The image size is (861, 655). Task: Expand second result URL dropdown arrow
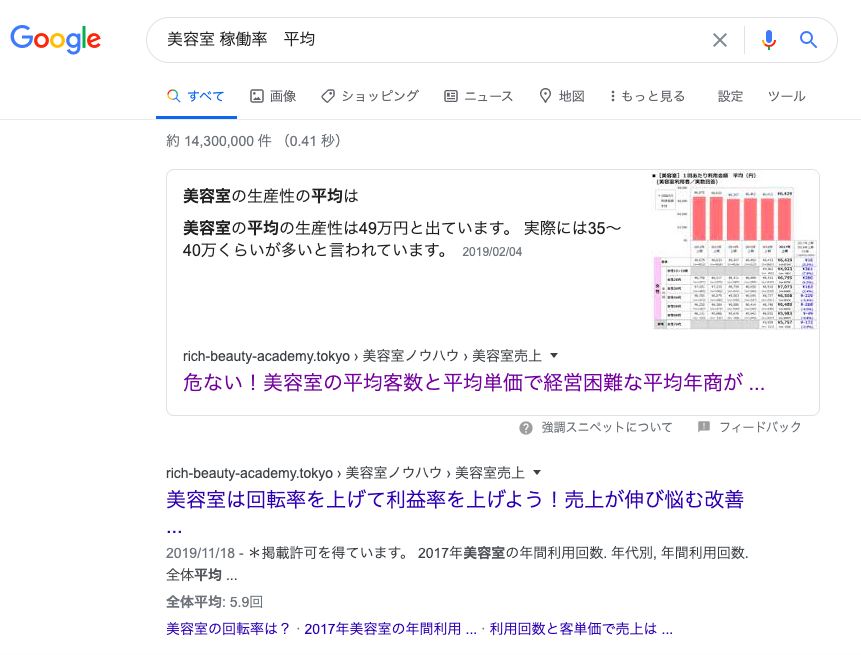click(x=537, y=473)
